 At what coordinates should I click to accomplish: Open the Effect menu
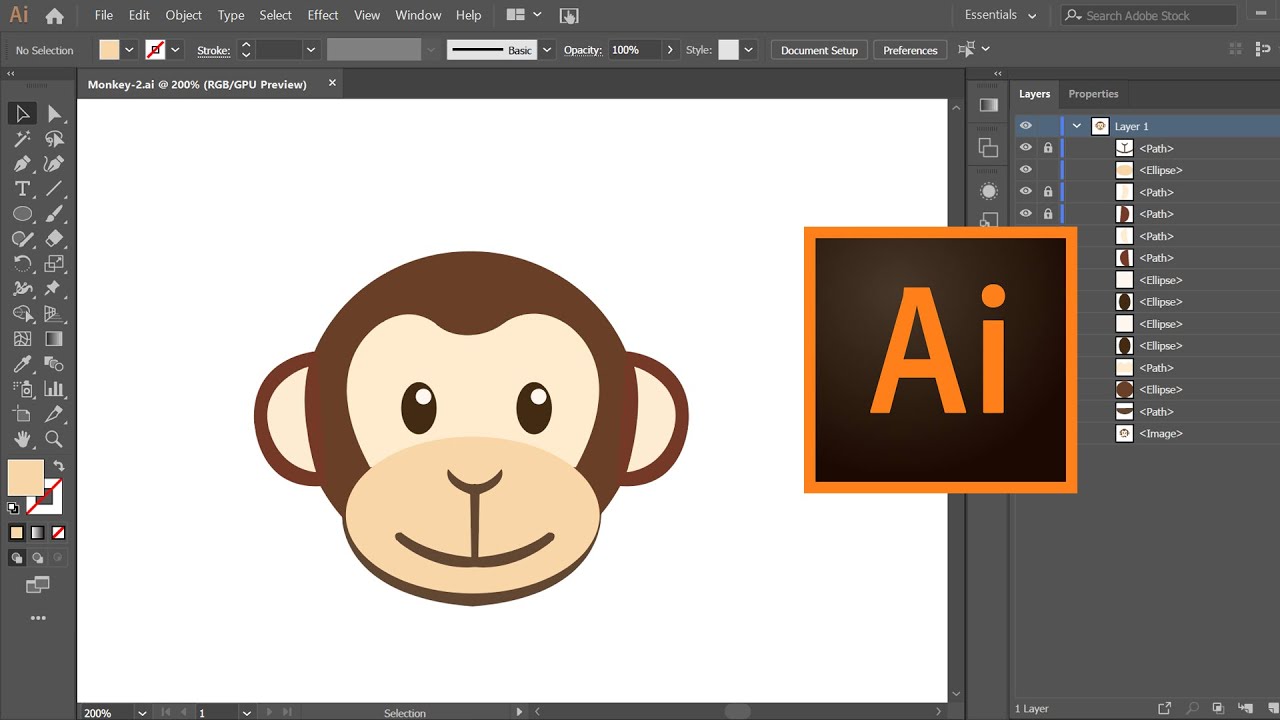click(323, 15)
